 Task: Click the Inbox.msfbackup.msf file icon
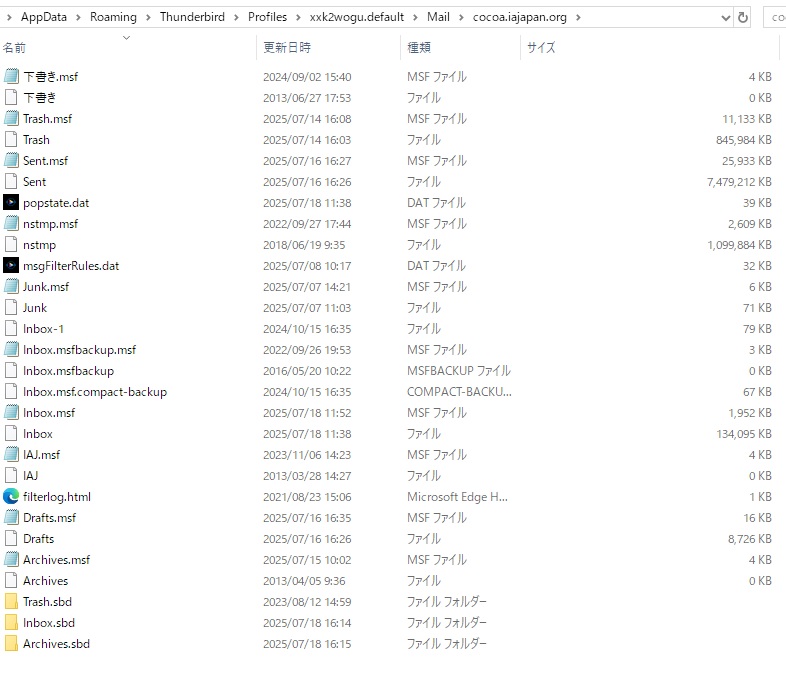(x=11, y=349)
